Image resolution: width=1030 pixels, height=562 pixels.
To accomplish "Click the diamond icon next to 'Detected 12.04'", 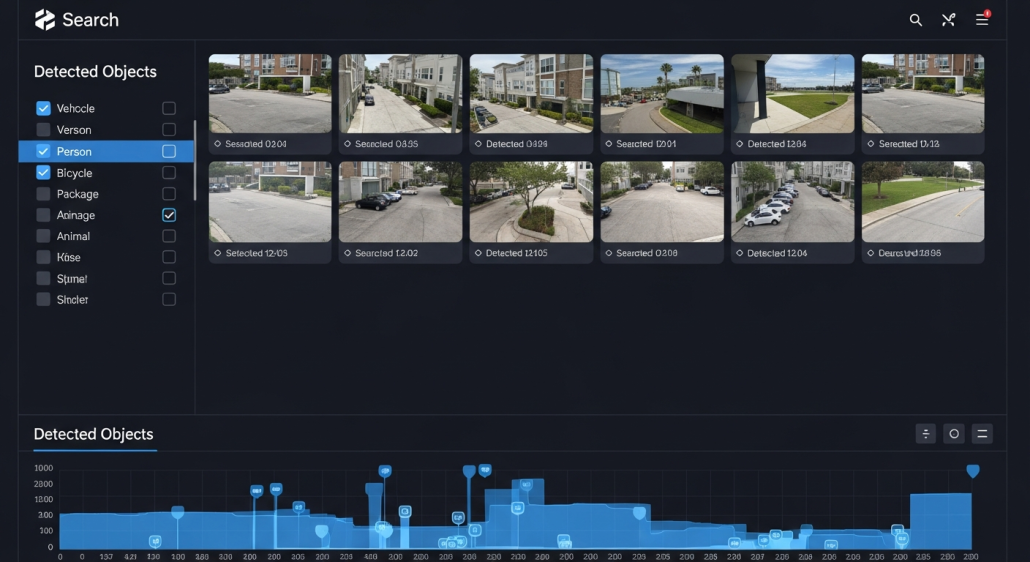I will pos(739,253).
